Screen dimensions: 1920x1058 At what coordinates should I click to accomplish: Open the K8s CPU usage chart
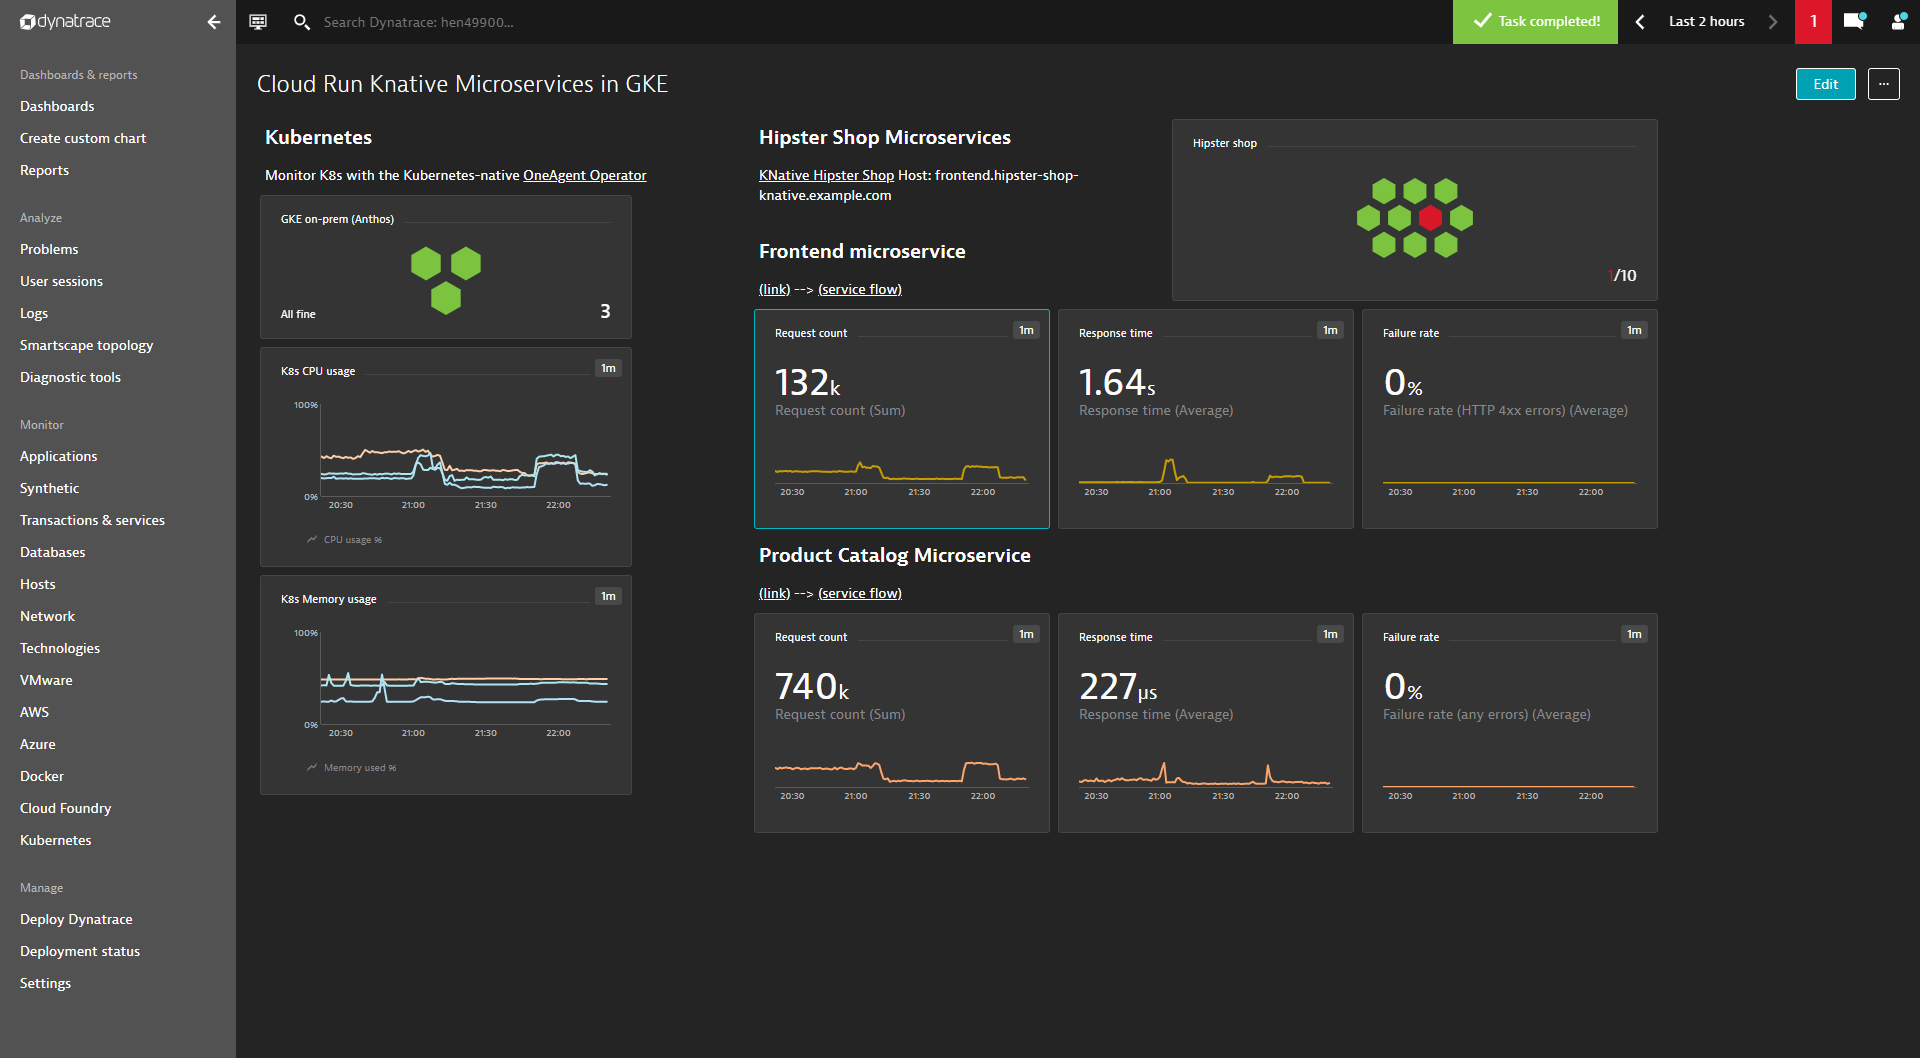446,457
